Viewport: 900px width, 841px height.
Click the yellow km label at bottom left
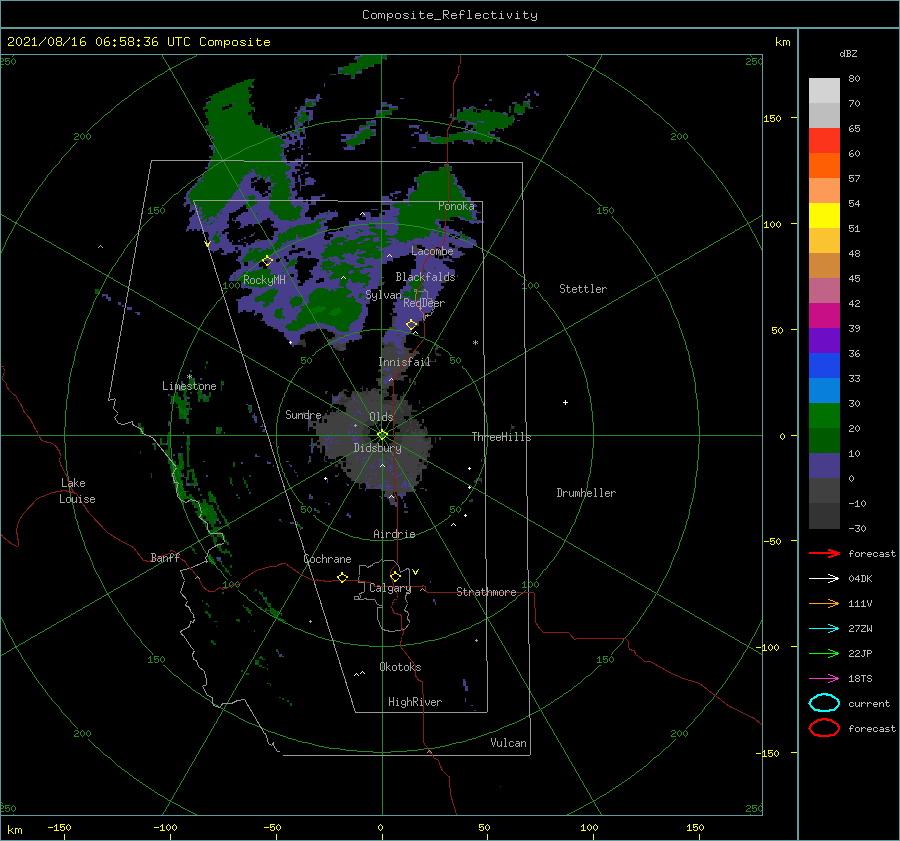(x=14, y=830)
